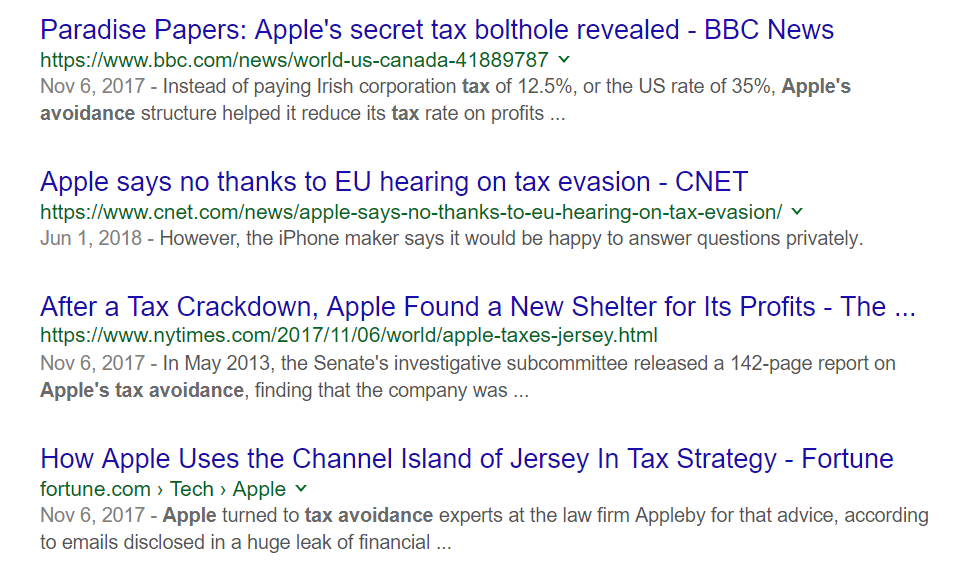964x571 pixels.
Task: Click the bbc.com green URL
Action: [x=294, y=59]
